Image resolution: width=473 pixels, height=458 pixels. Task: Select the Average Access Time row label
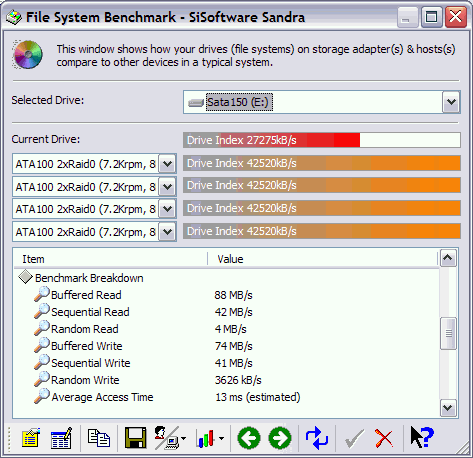102,397
